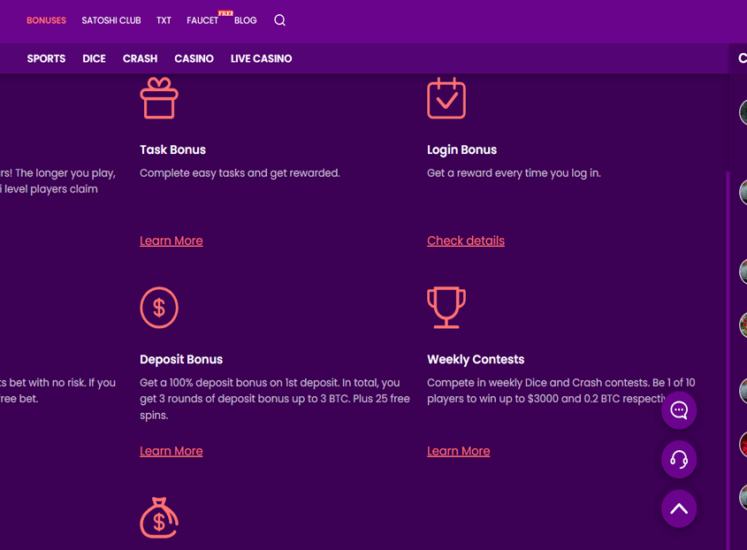Switch to the Sports tab
The image size is (747, 550).
(46, 59)
